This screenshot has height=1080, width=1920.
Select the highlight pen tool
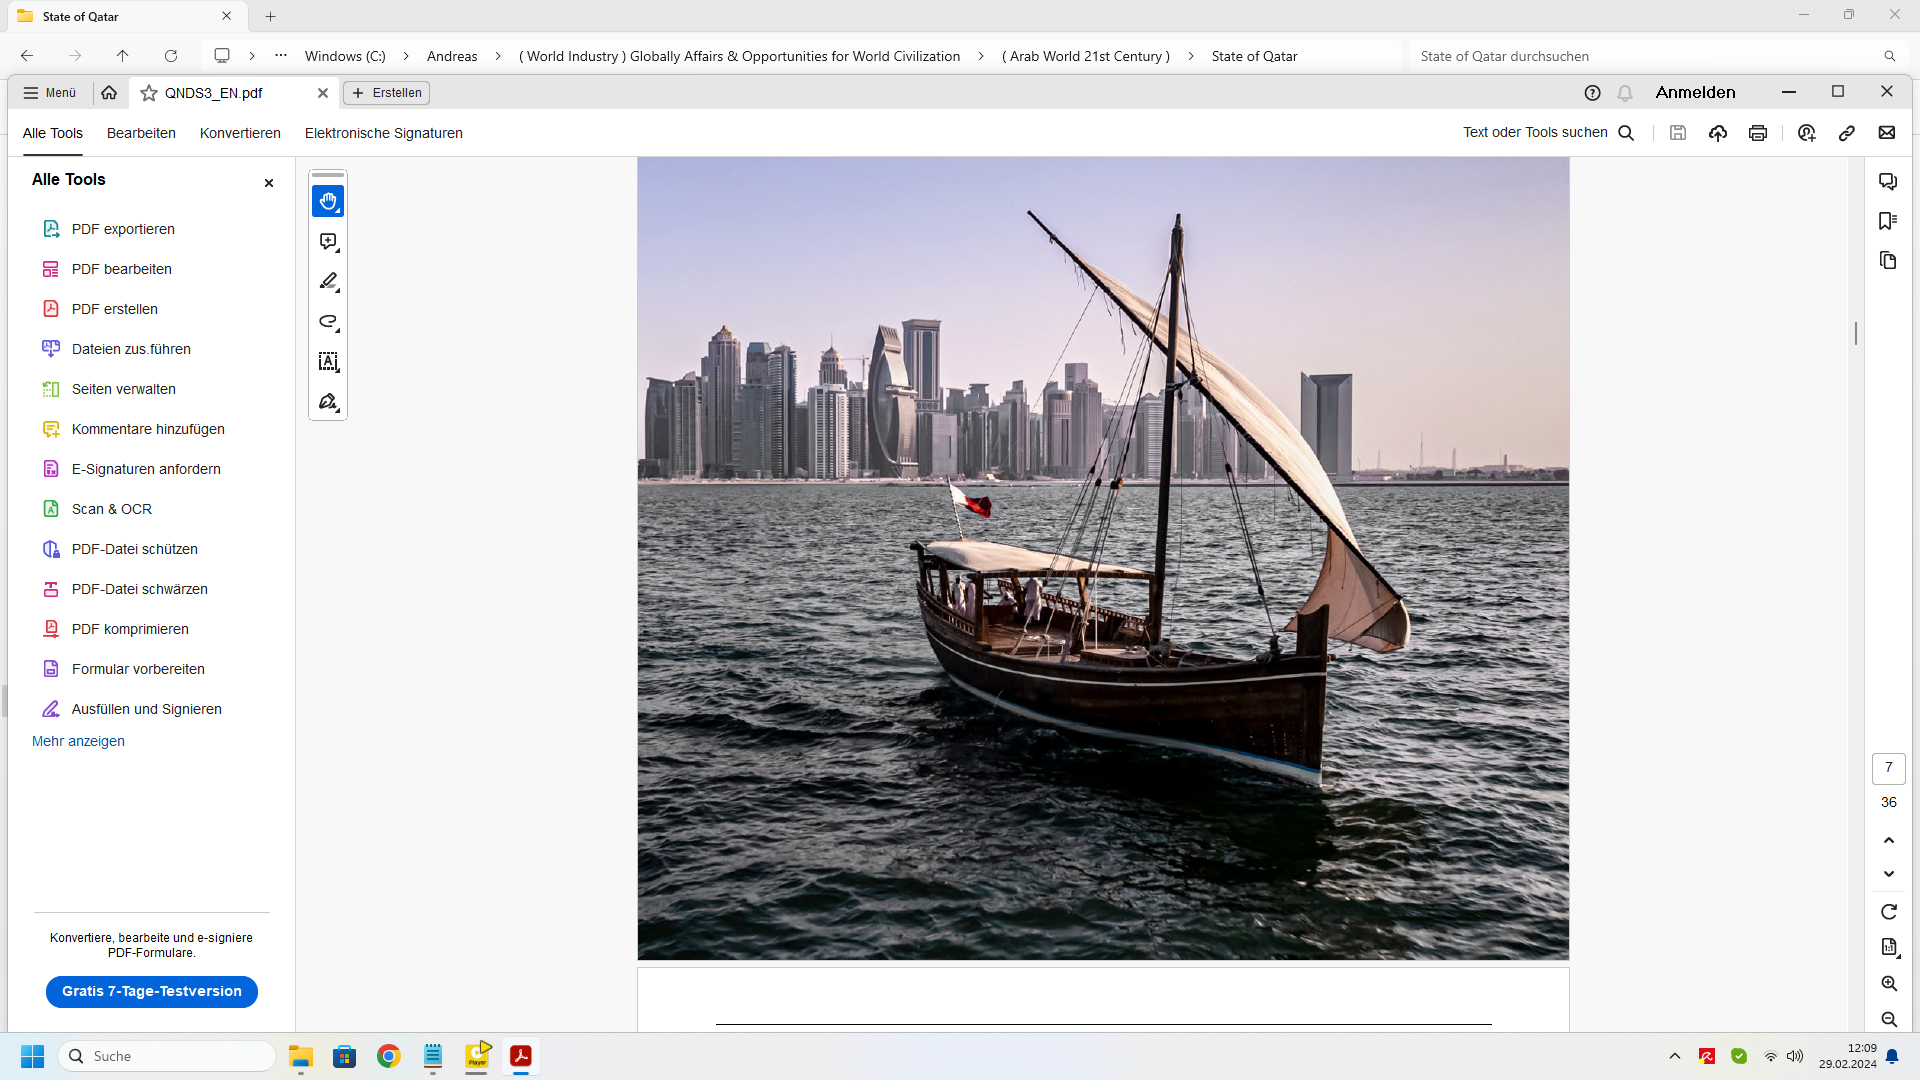[328, 282]
